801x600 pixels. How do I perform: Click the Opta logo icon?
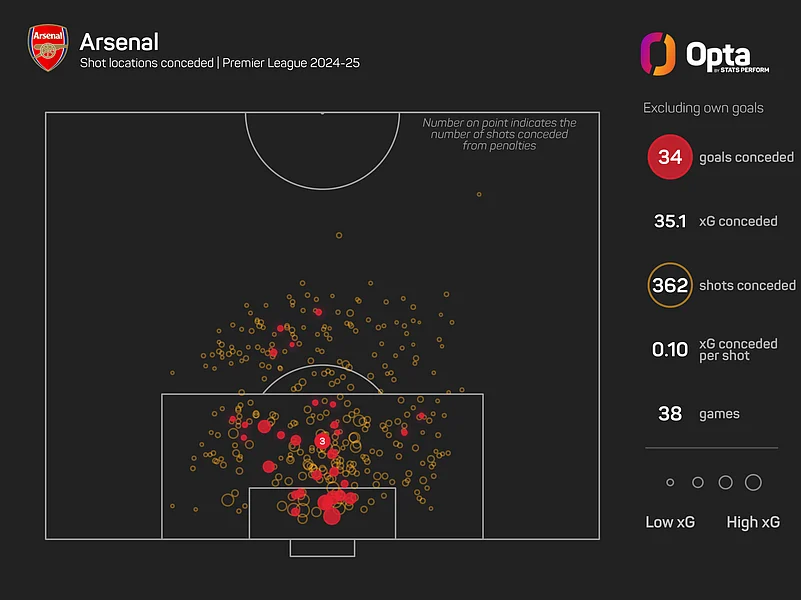658,54
